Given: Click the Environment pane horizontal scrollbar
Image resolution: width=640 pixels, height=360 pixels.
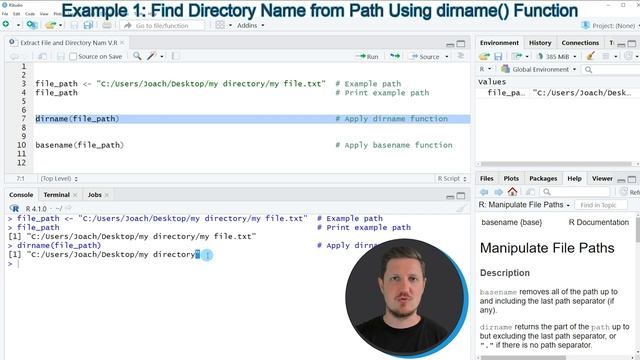Looking at the screenshot, I should click(x=556, y=164).
